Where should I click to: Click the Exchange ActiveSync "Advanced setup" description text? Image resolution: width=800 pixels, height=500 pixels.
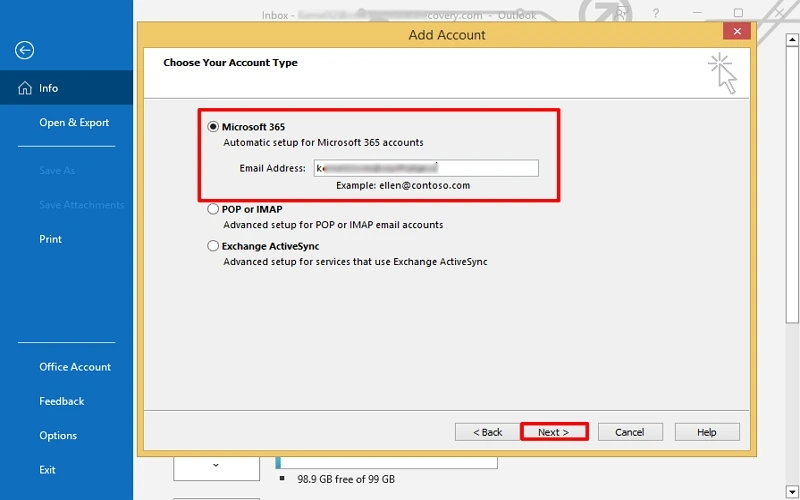355,262
